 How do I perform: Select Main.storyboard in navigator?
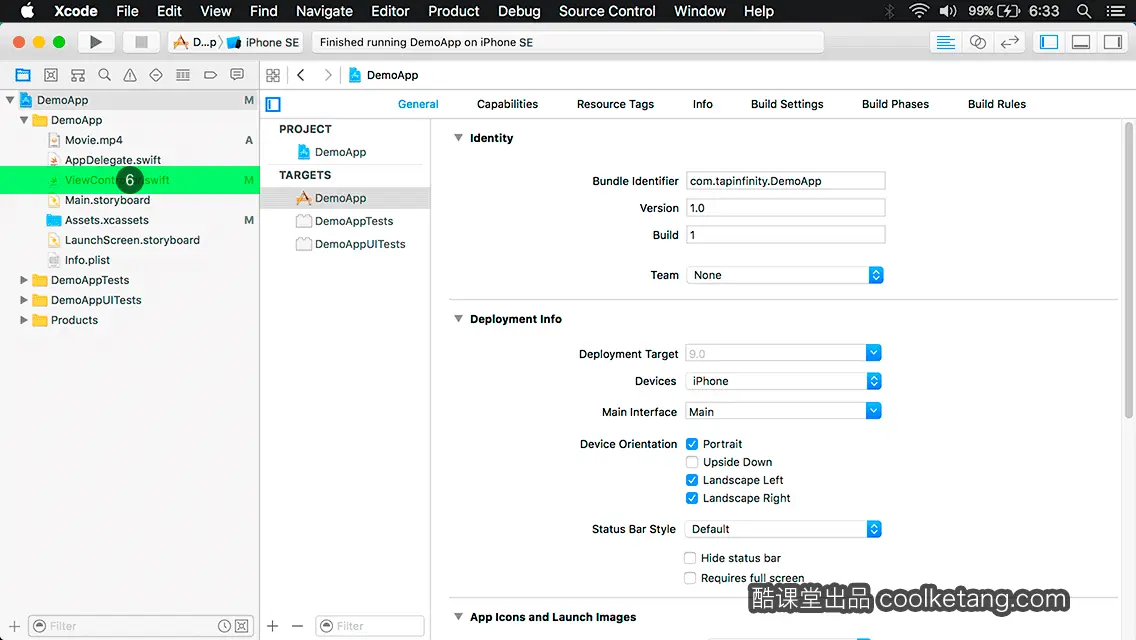(x=107, y=200)
